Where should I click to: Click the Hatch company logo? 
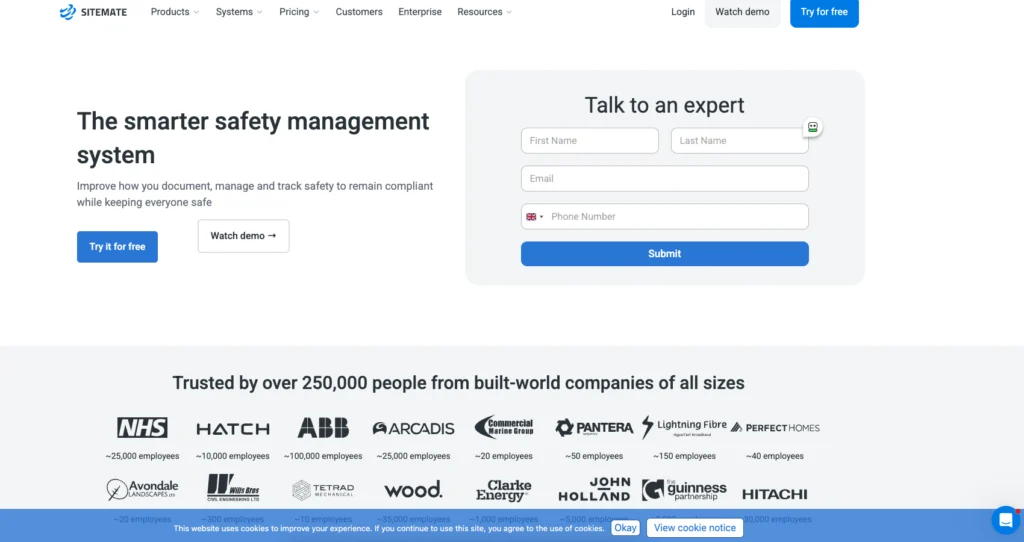[233, 429]
